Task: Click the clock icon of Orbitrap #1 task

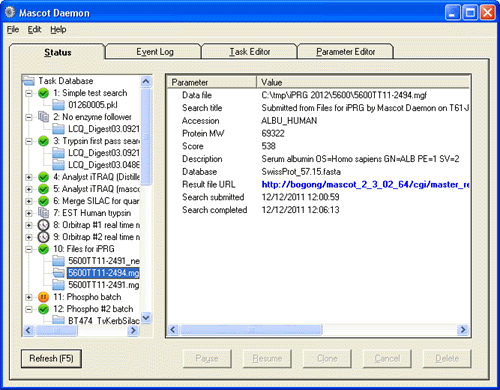Action: tap(43, 225)
